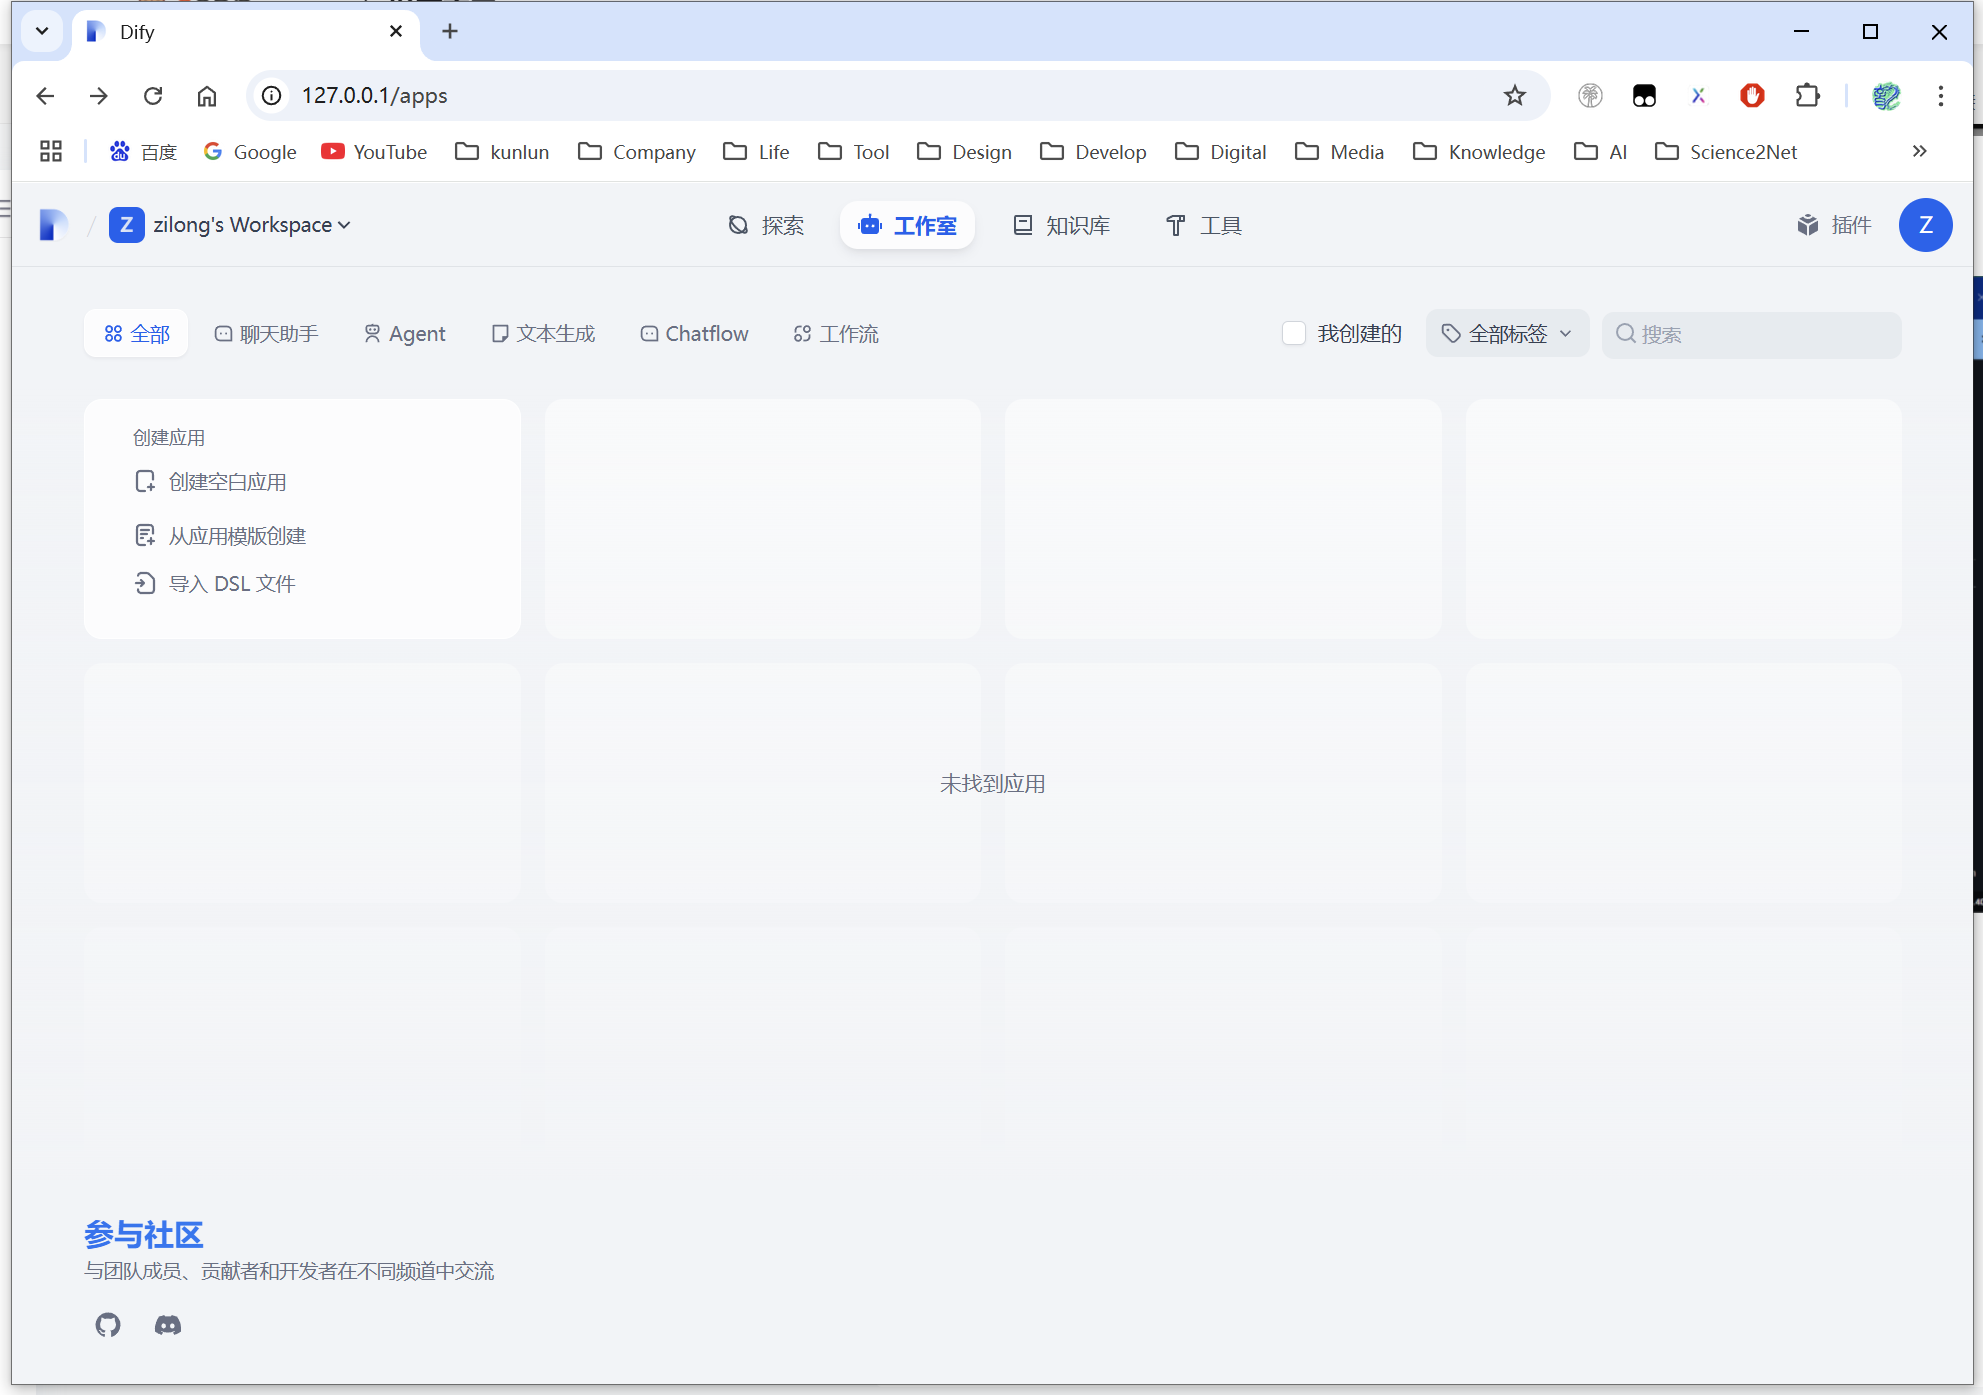Reload the page

(153, 96)
